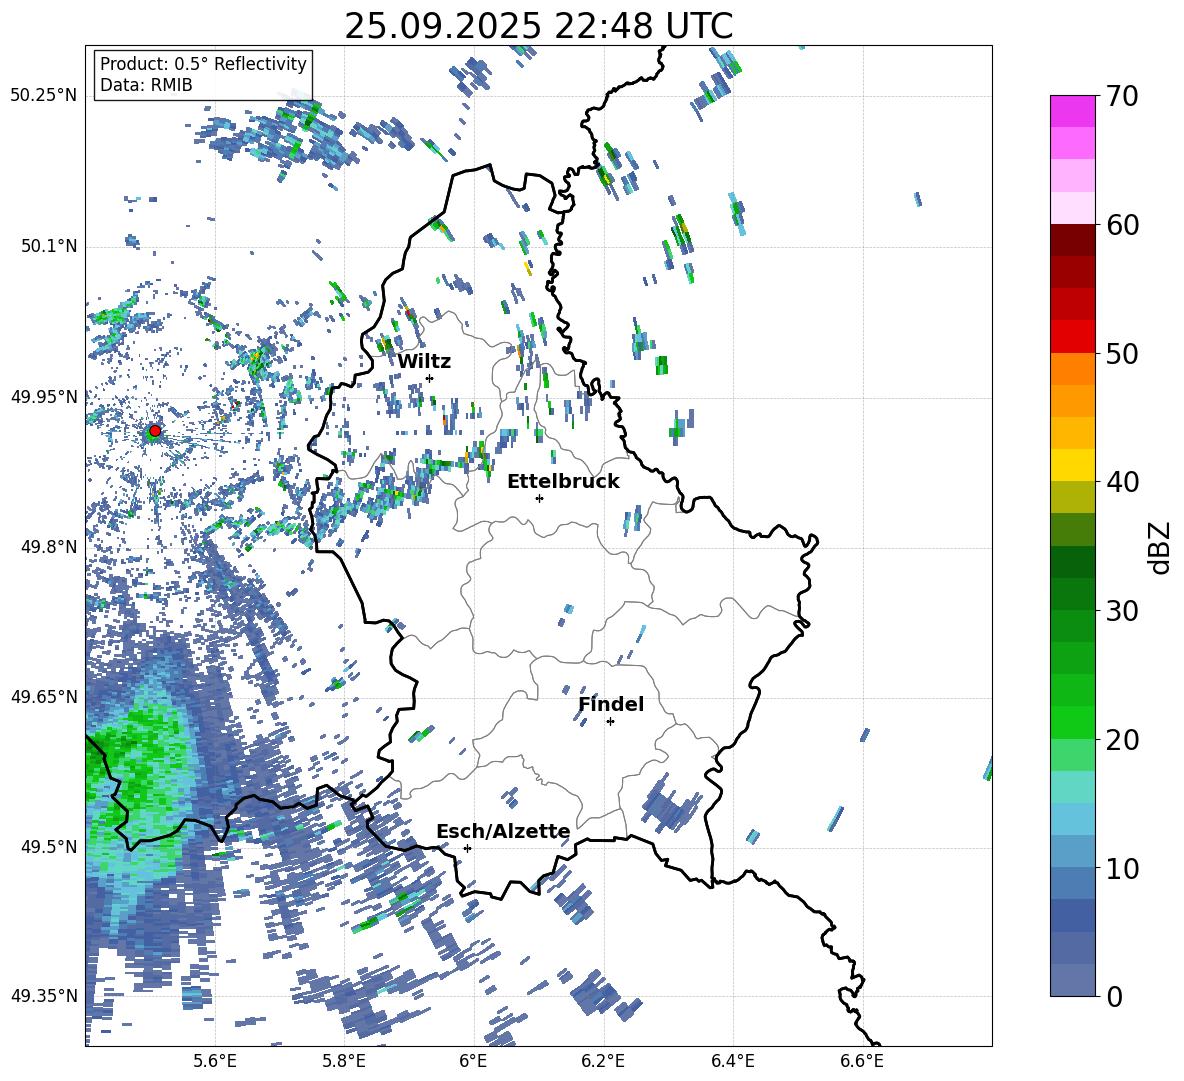
Task: Click the 49.8°N latitude label
Action: 48,547
